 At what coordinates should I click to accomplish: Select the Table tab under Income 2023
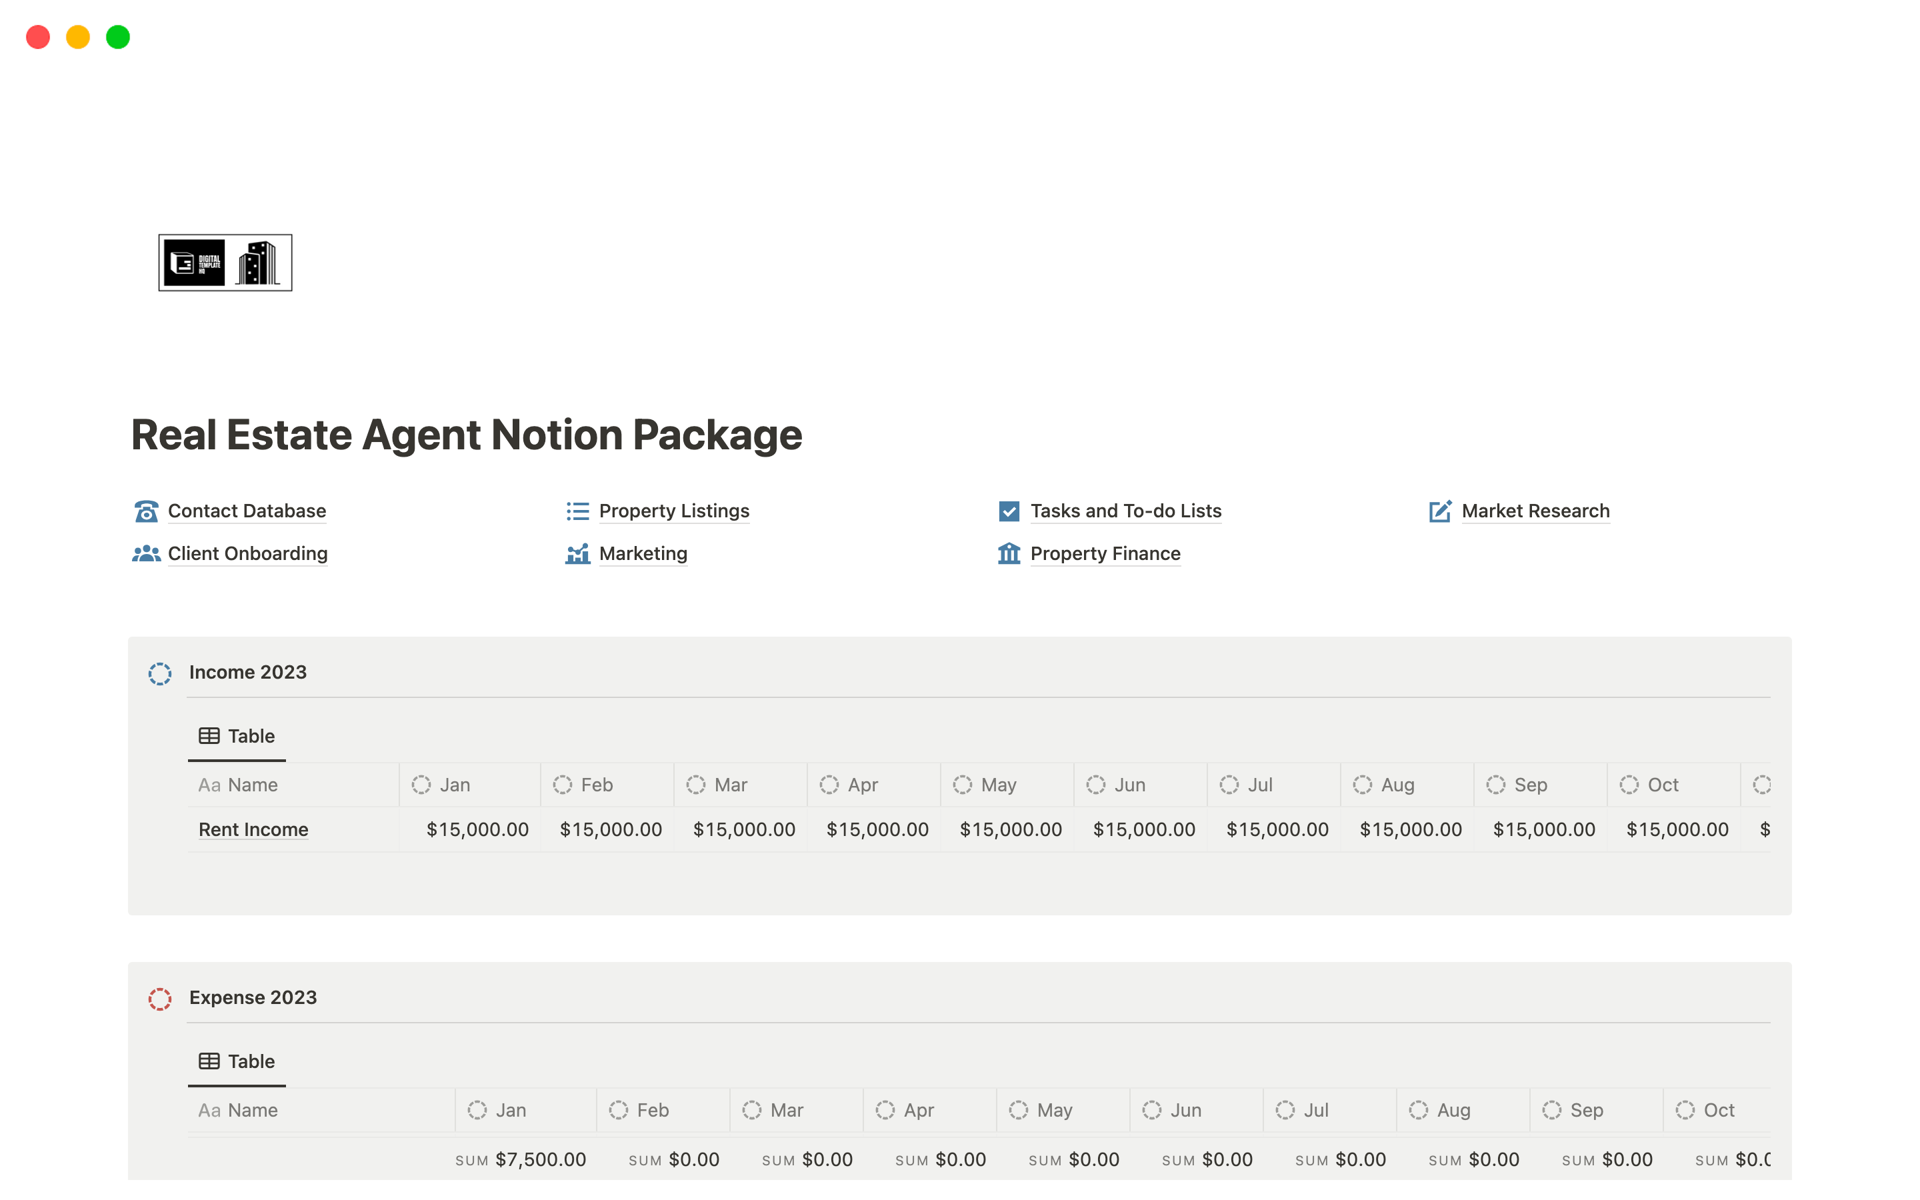237,736
